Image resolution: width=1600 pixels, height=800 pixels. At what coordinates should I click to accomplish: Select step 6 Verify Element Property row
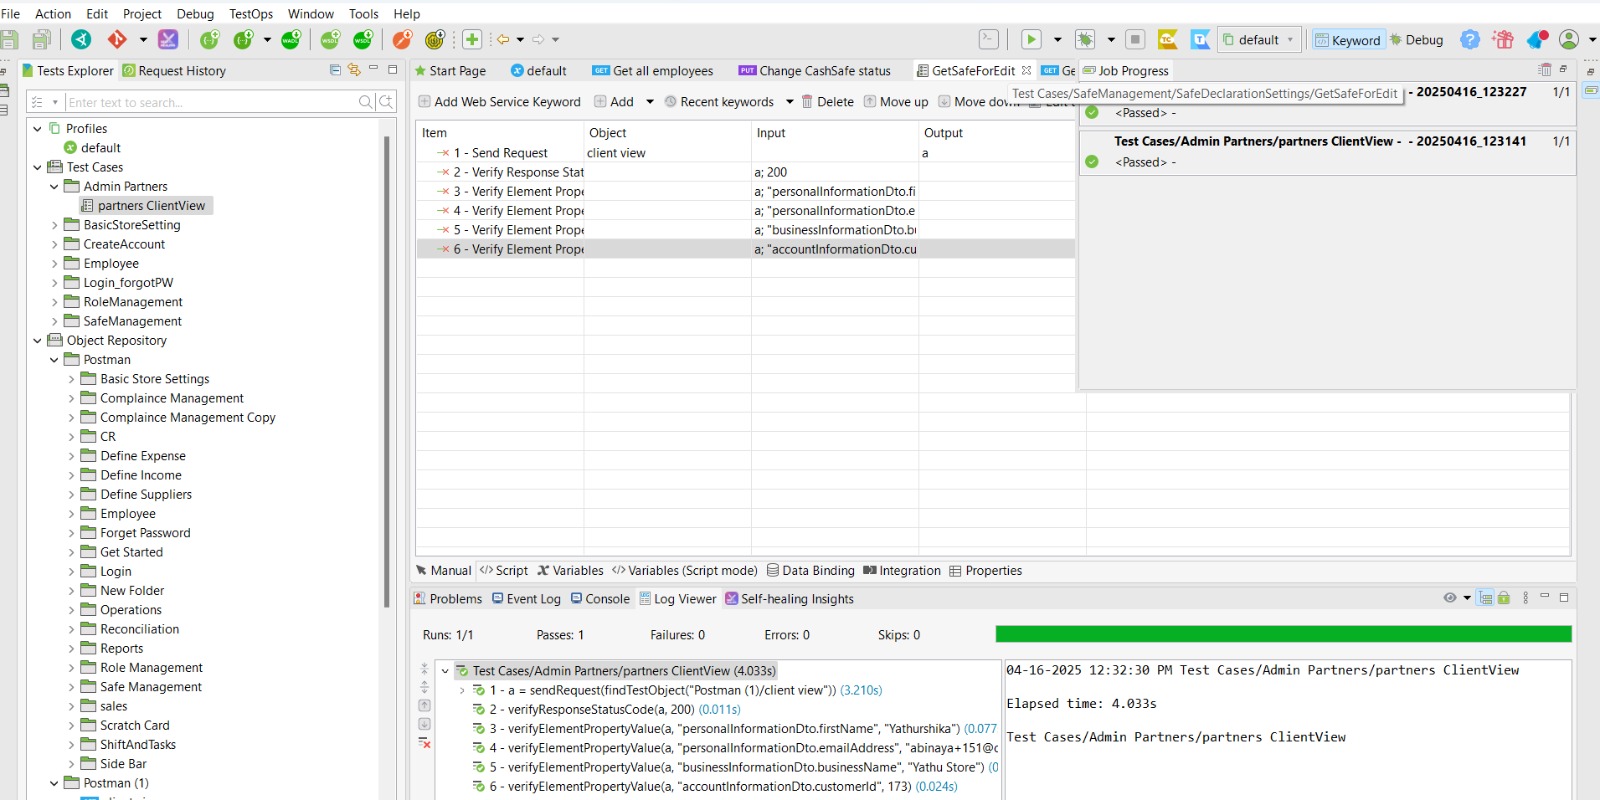[x=745, y=249]
